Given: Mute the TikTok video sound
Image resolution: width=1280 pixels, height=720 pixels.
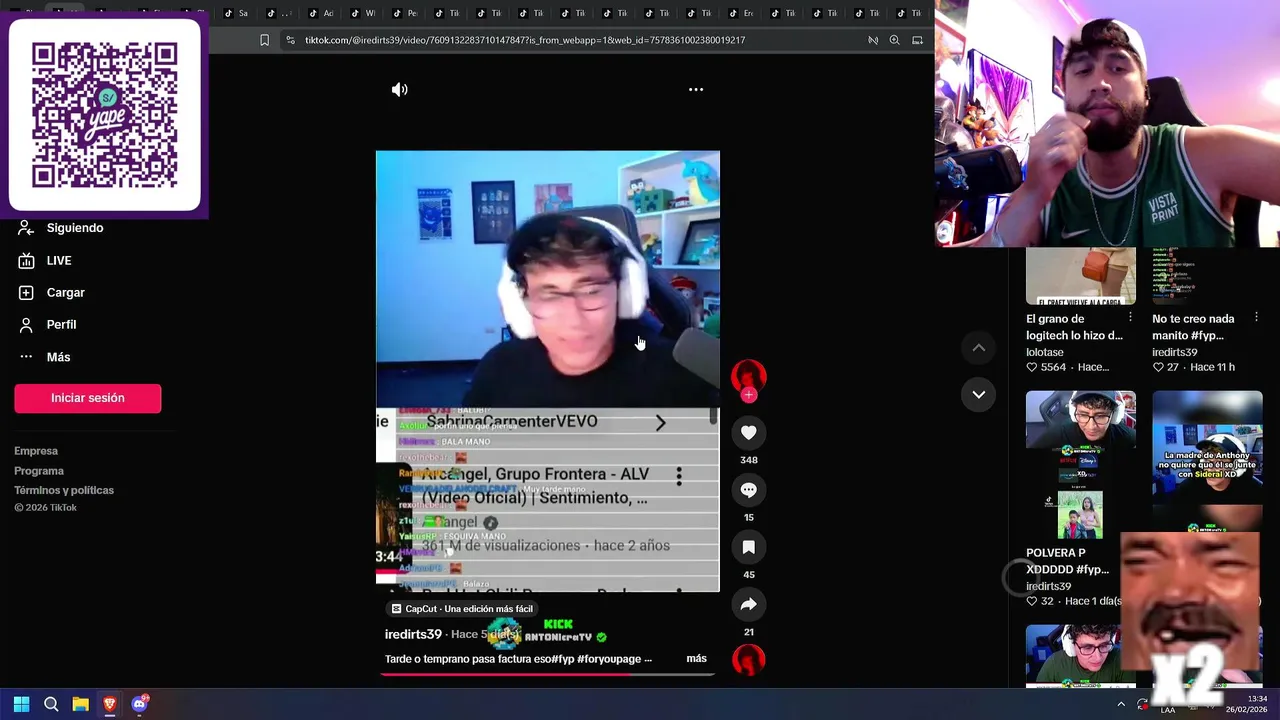Looking at the screenshot, I should pyautogui.click(x=399, y=90).
